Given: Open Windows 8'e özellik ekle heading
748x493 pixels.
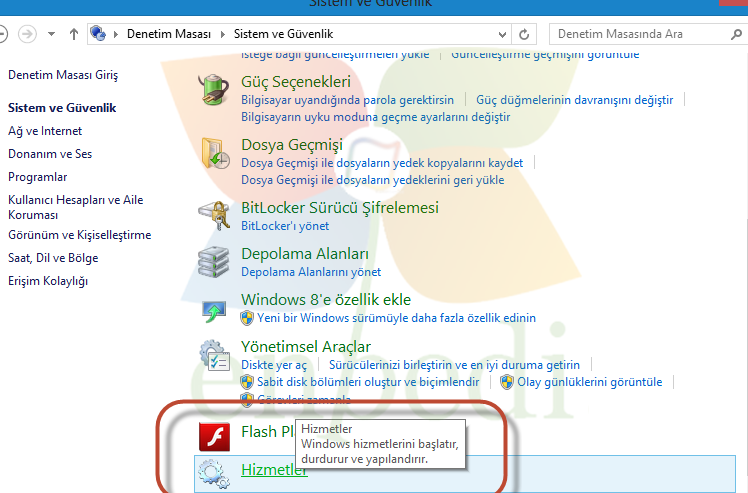Looking at the screenshot, I should 326,300.
